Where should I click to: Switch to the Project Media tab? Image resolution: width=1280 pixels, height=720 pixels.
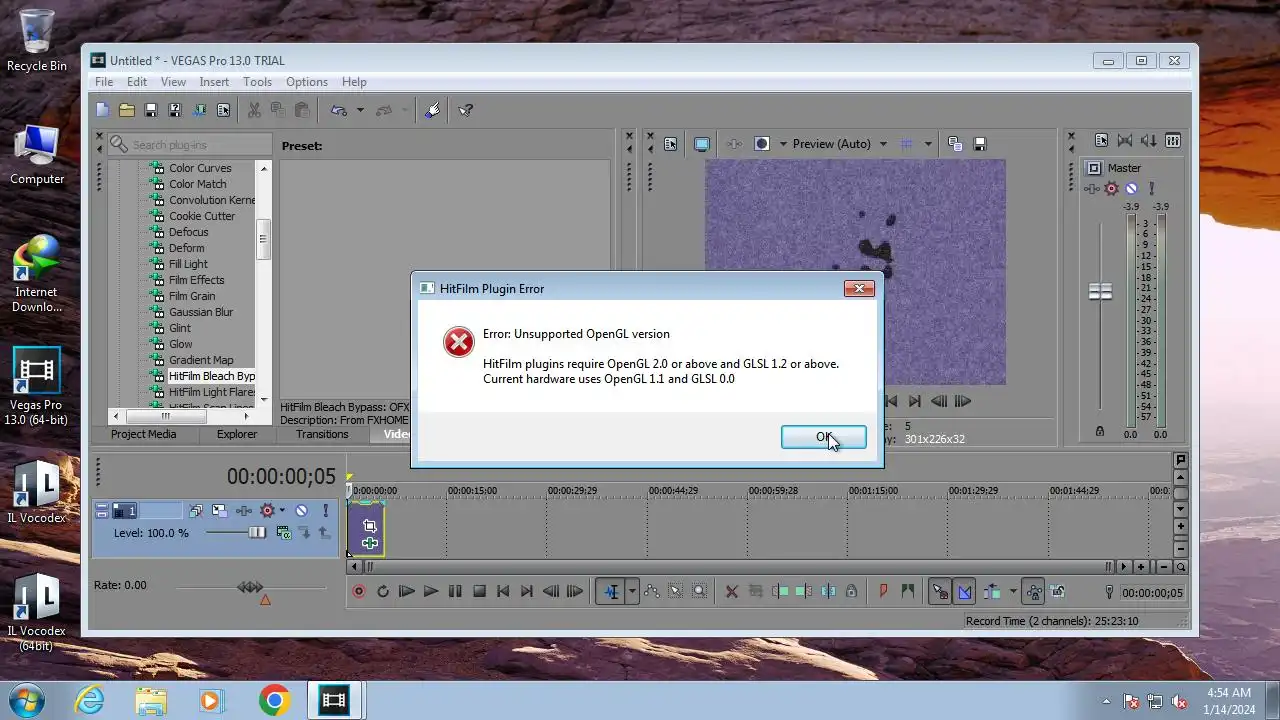coord(143,434)
